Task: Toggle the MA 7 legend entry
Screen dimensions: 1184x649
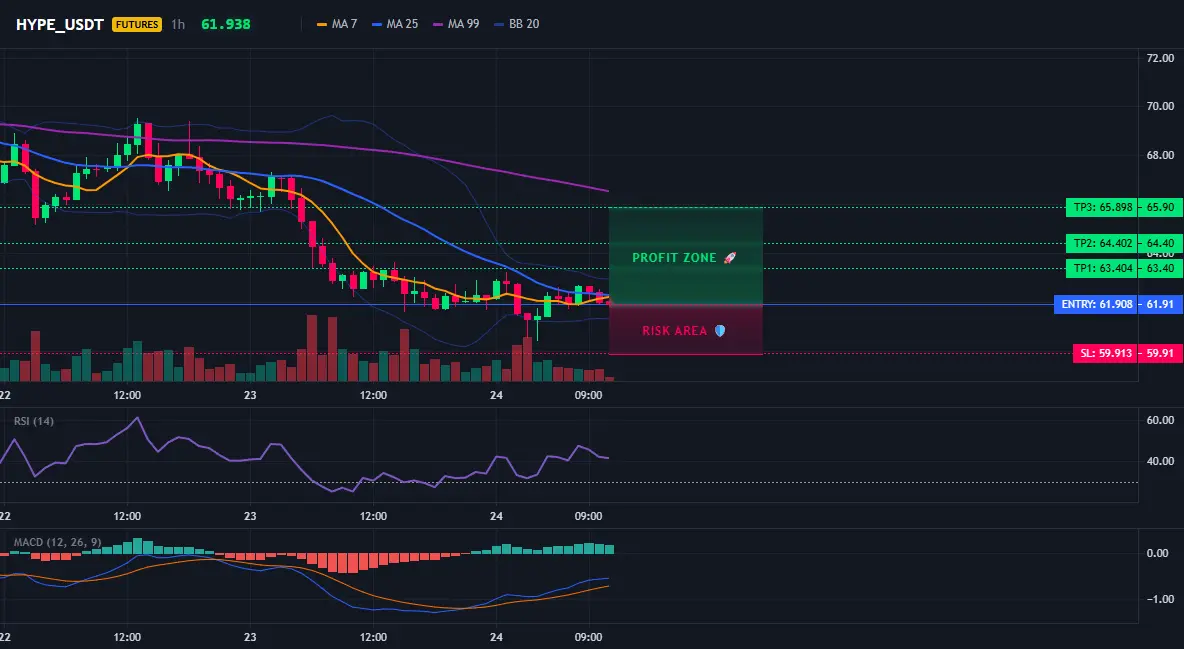Action: click(337, 24)
